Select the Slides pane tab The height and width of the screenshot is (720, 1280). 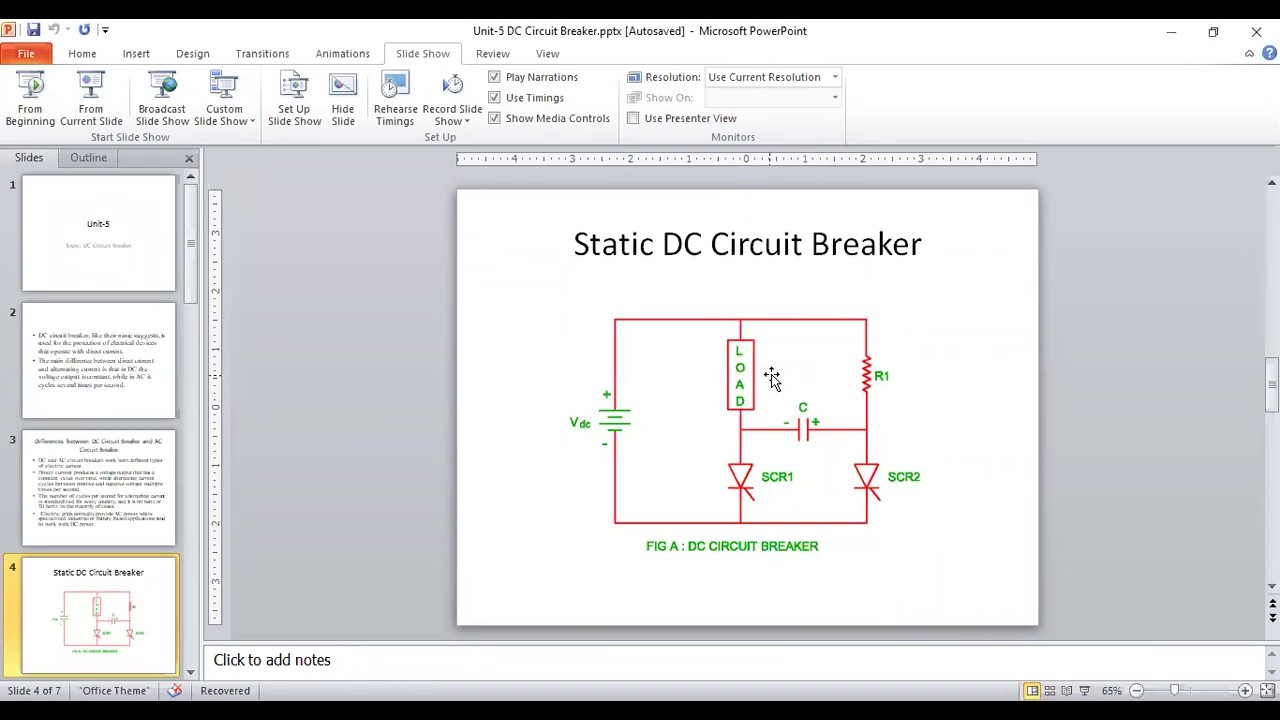tap(29, 158)
